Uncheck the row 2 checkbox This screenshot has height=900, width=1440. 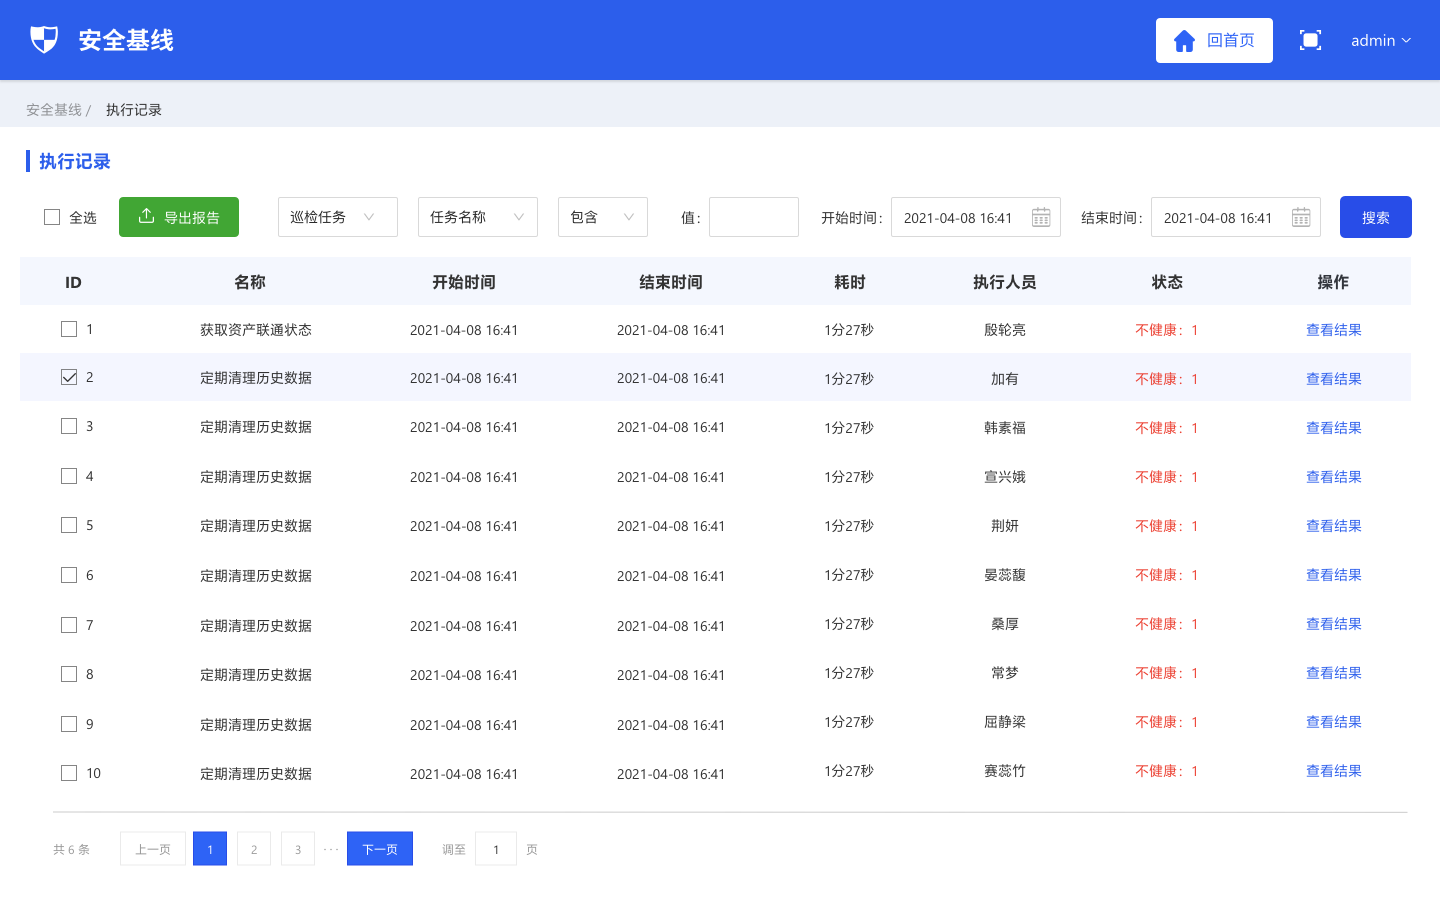tap(69, 377)
